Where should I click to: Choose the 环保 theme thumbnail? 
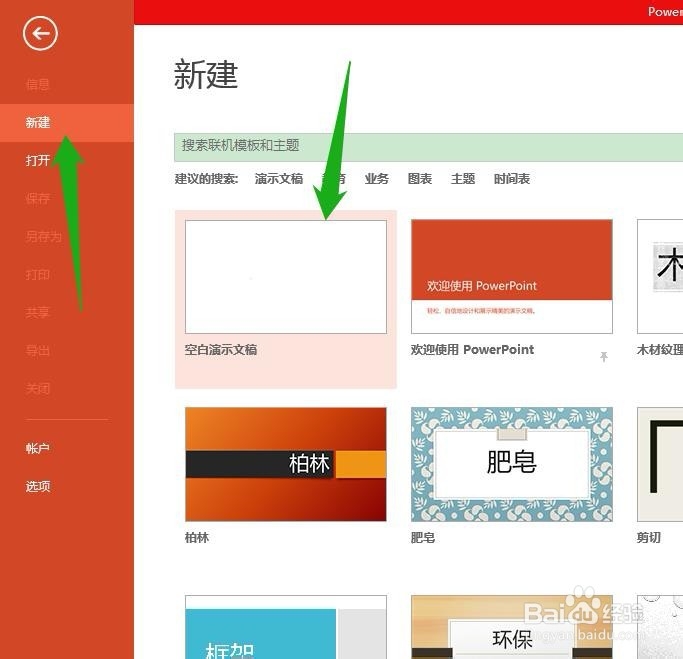coord(512,627)
